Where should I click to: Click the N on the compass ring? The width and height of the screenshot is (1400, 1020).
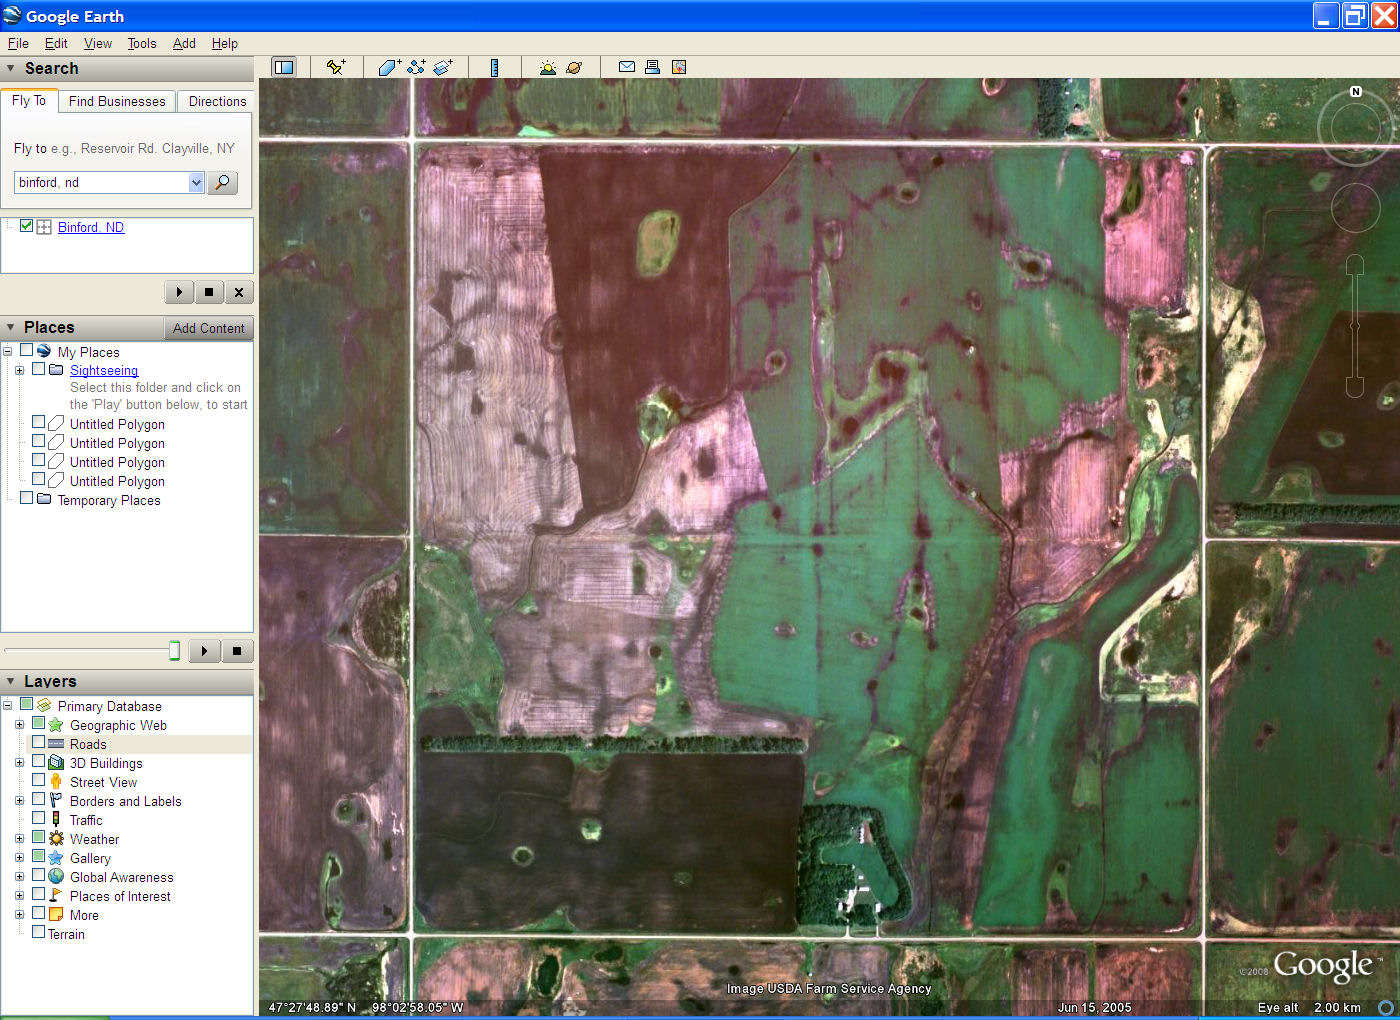[x=1356, y=92]
